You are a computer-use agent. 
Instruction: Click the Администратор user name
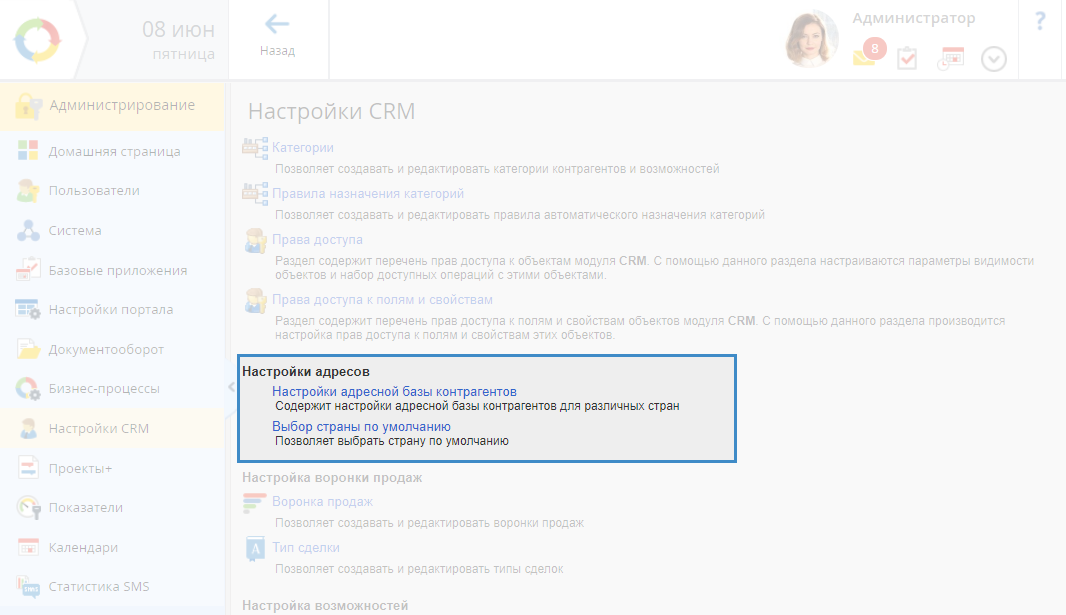coord(914,18)
